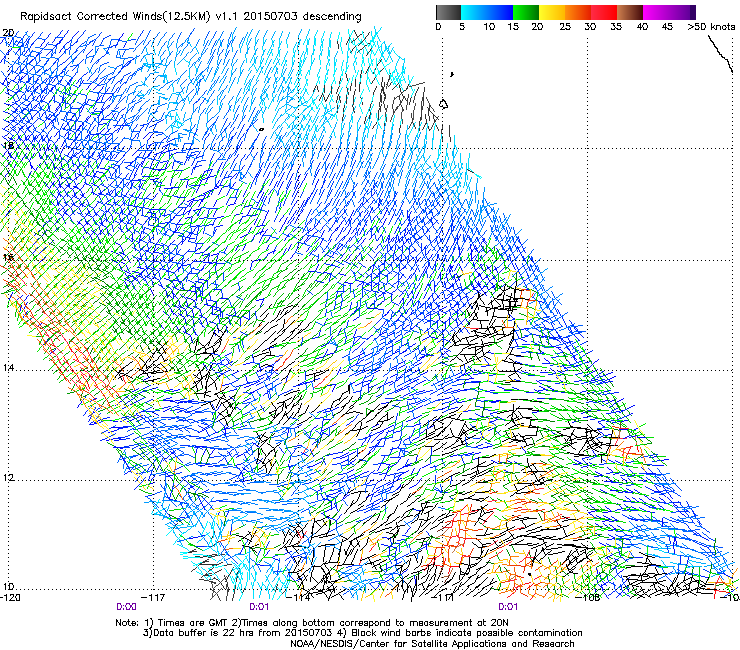Click the '18' latitude axis label

(x=8, y=145)
